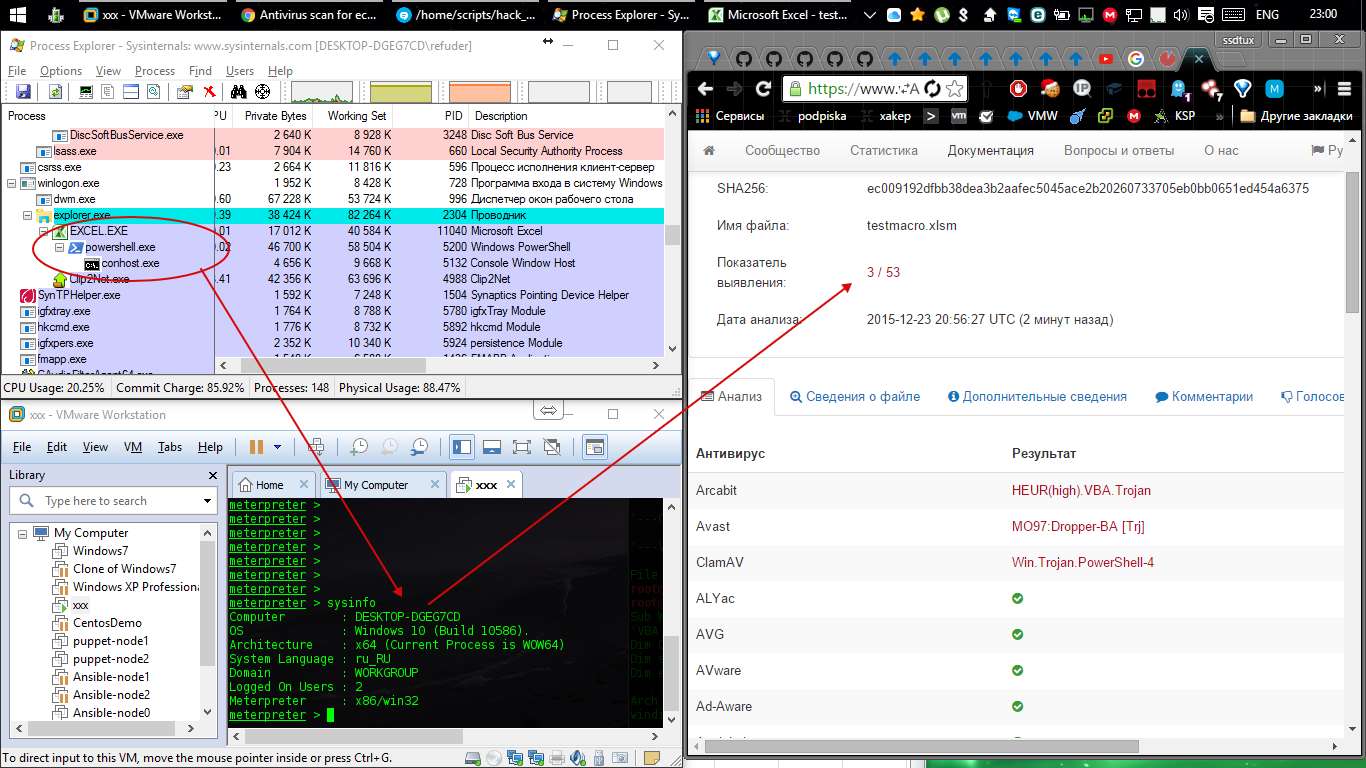Select CentosDemo VM in Library tree
The width and height of the screenshot is (1366, 768).
coord(107,623)
